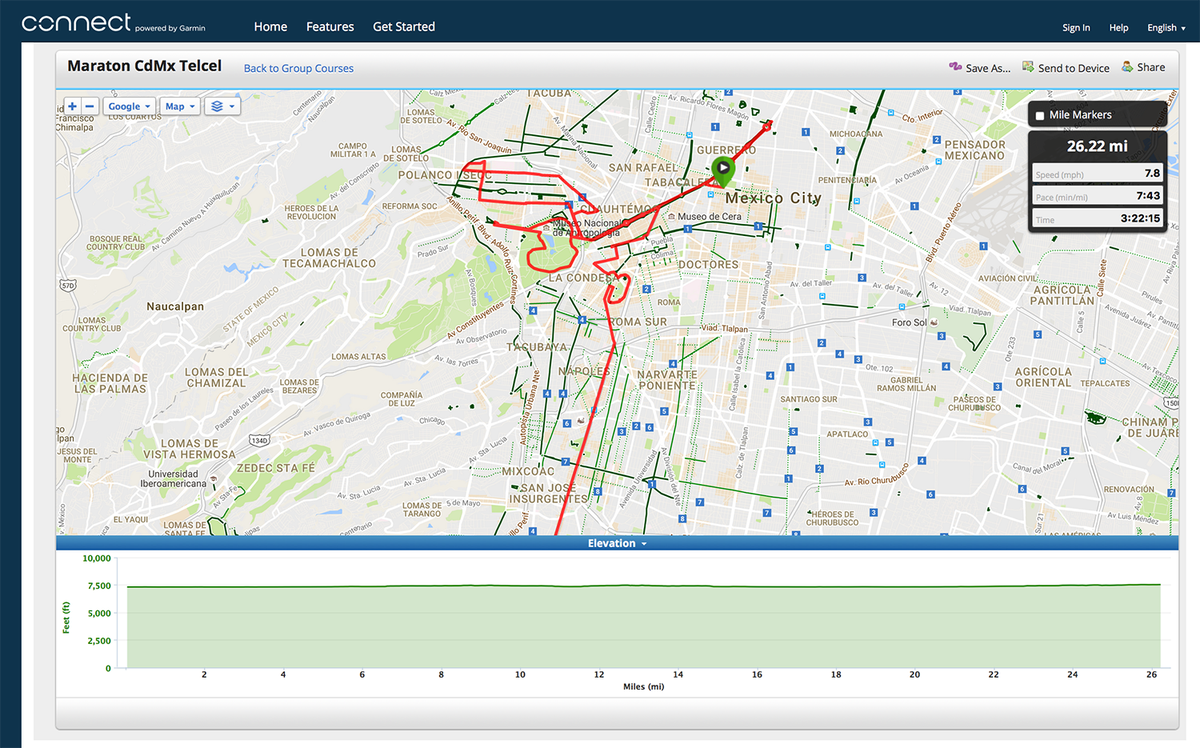Click the Speed (mph) value 7.8
1200x748 pixels.
[1152, 173]
